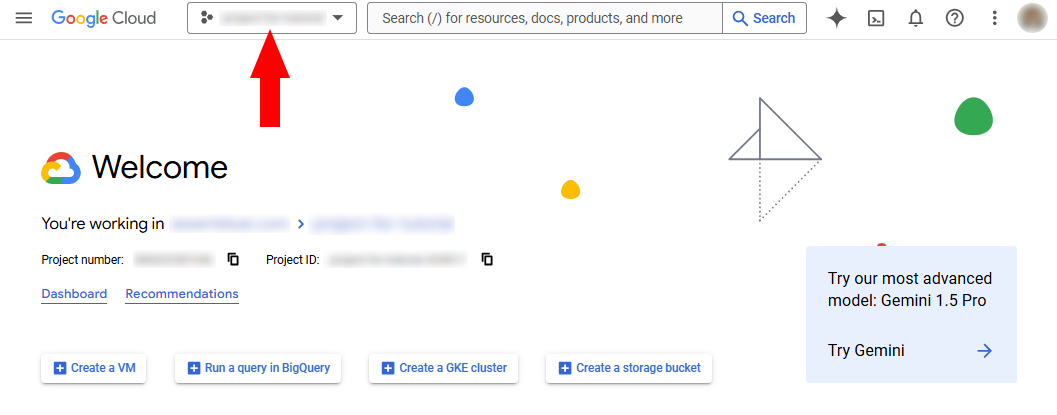Open the help question mark menu
This screenshot has height=415, width=1057.
[955, 18]
